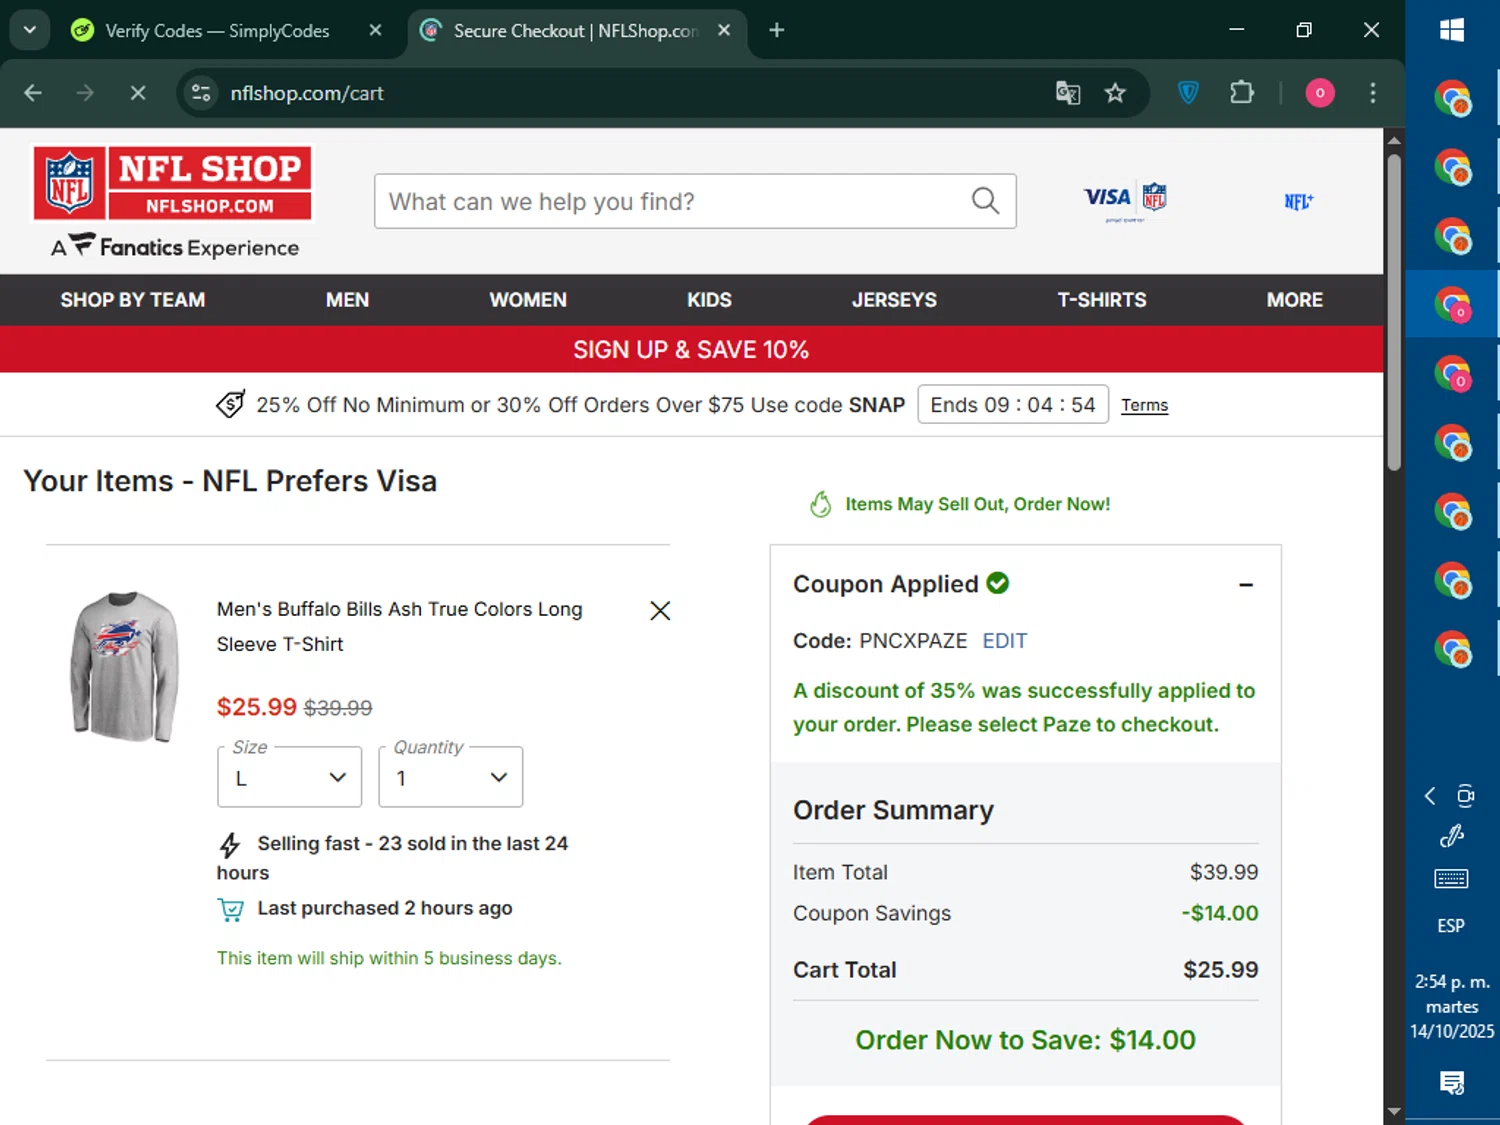Click the site information icon beside URL
The width and height of the screenshot is (1500, 1125).
pyautogui.click(x=201, y=93)
